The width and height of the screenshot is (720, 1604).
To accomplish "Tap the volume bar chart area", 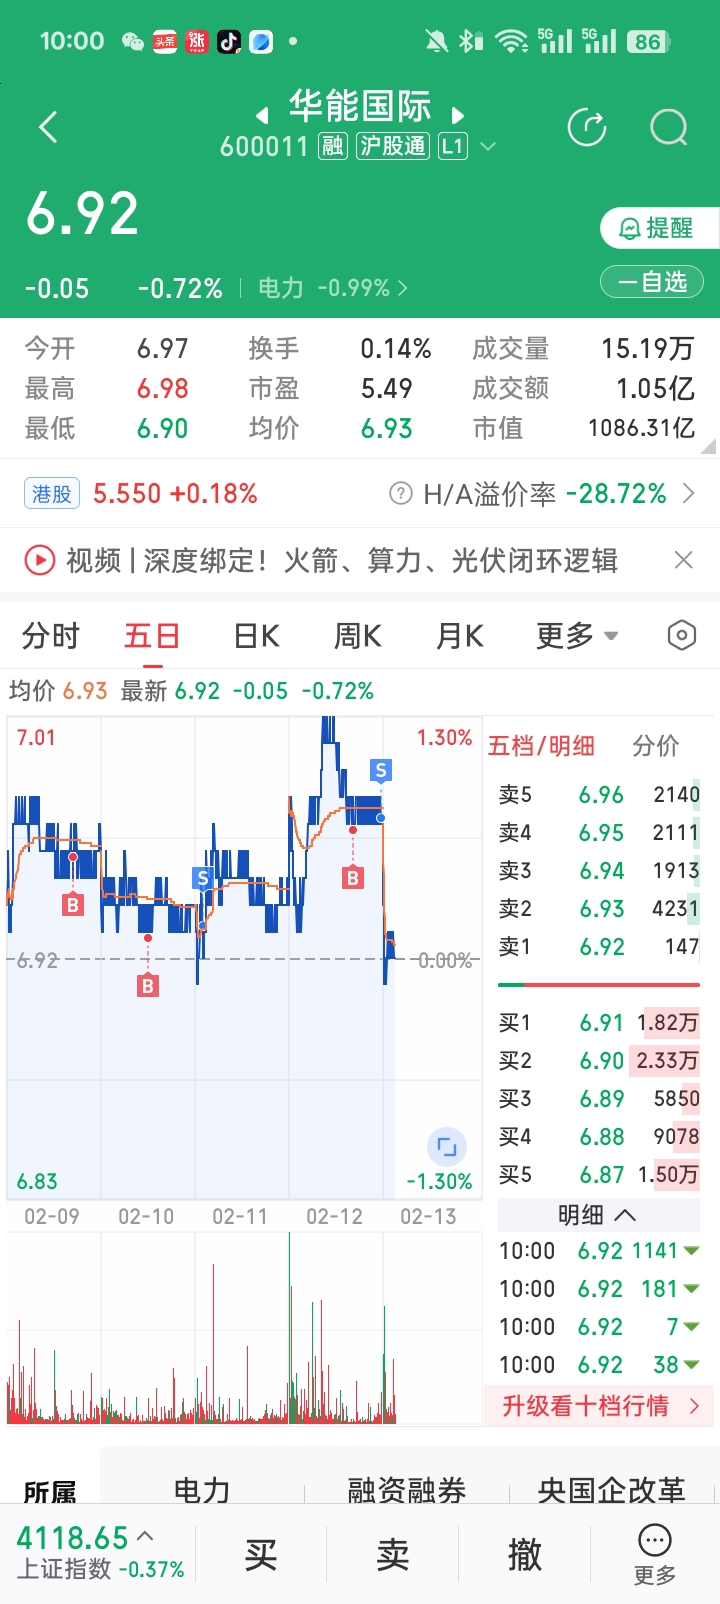I will (244, 1327).
